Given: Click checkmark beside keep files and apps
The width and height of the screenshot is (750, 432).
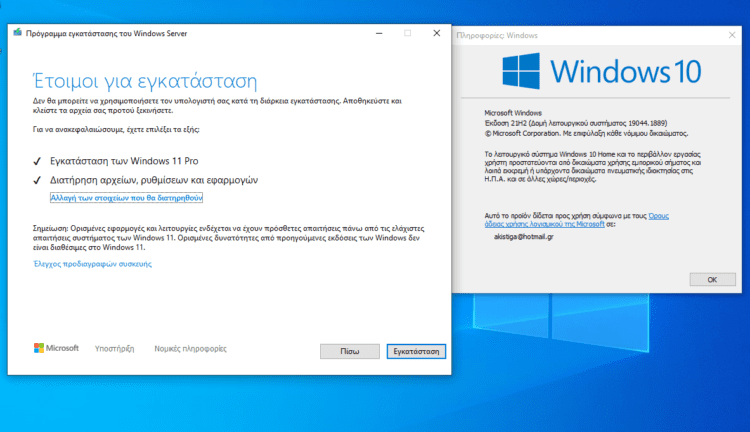Looking at the screenshot, I should click(x=37, y=180).
